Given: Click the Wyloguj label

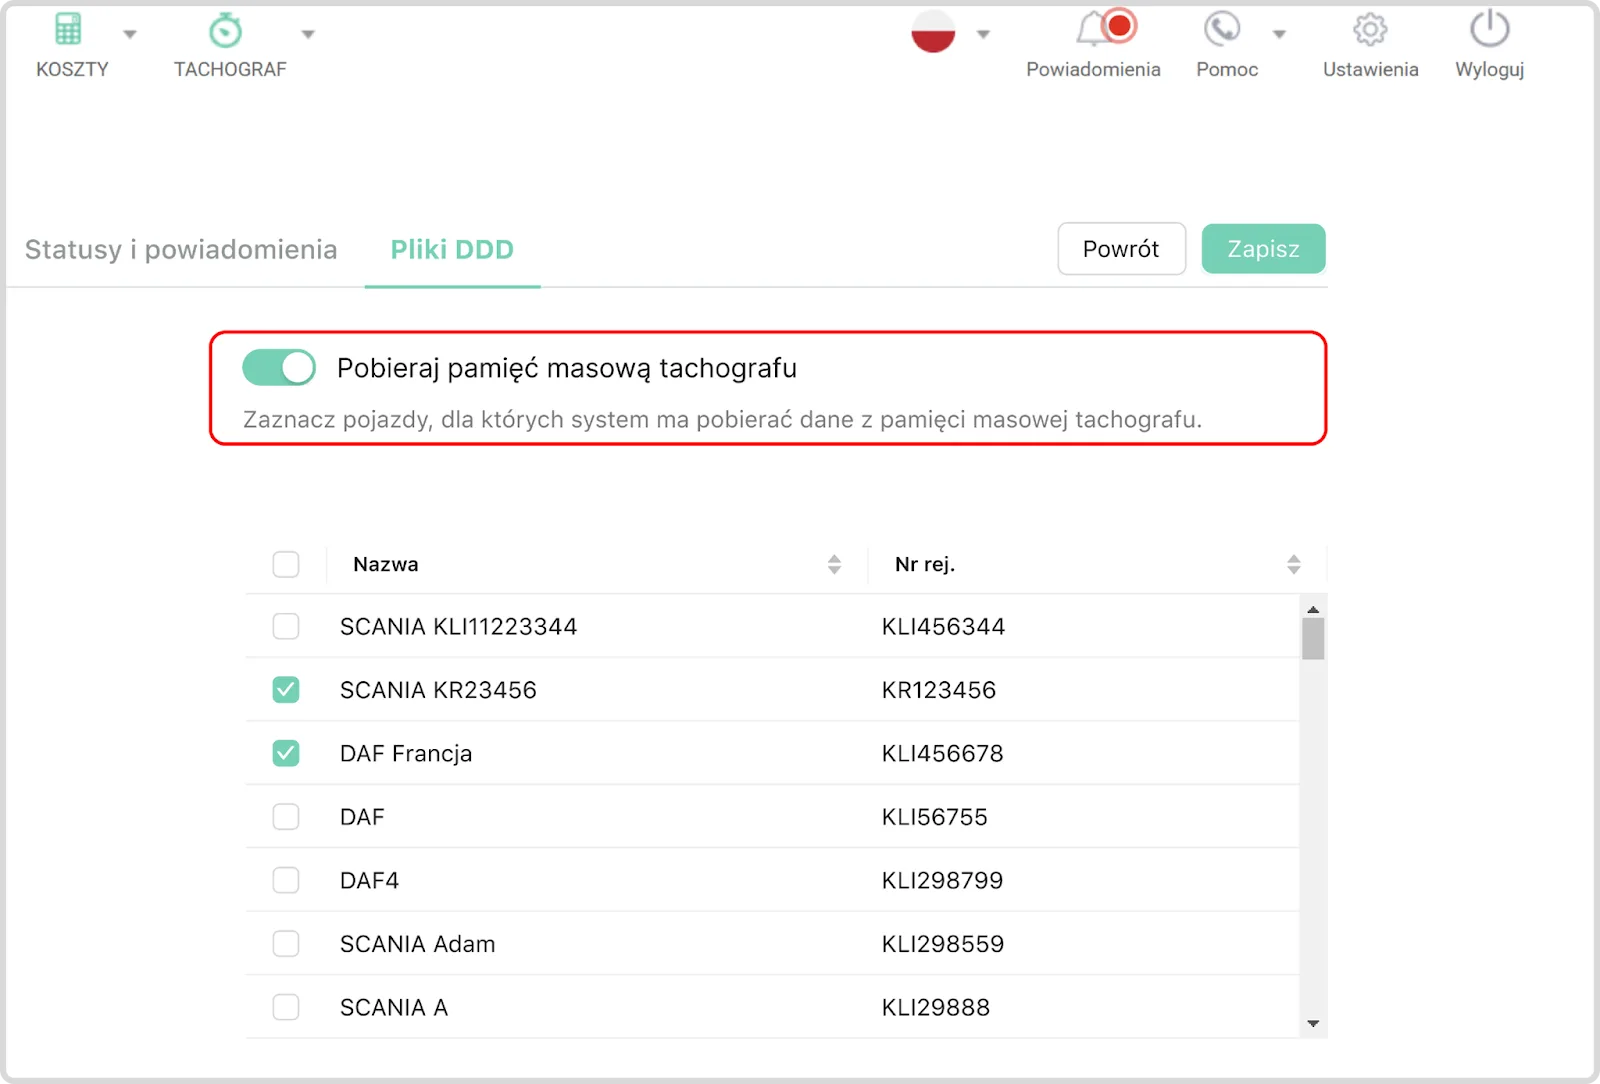Looking at the screenshot, I should [1490, 70].
